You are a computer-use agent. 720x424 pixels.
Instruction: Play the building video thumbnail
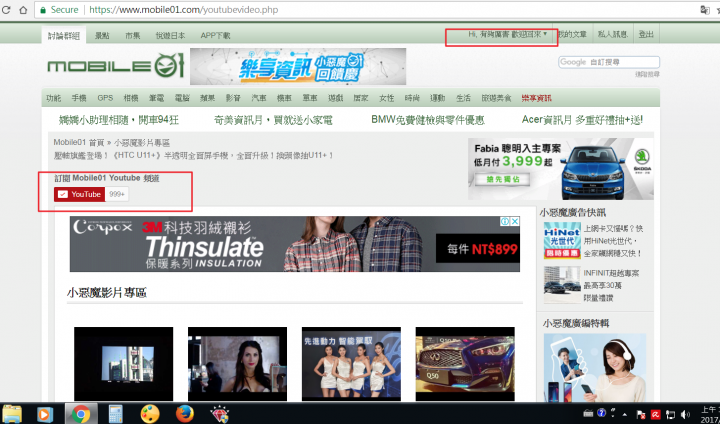coord(124,364)
